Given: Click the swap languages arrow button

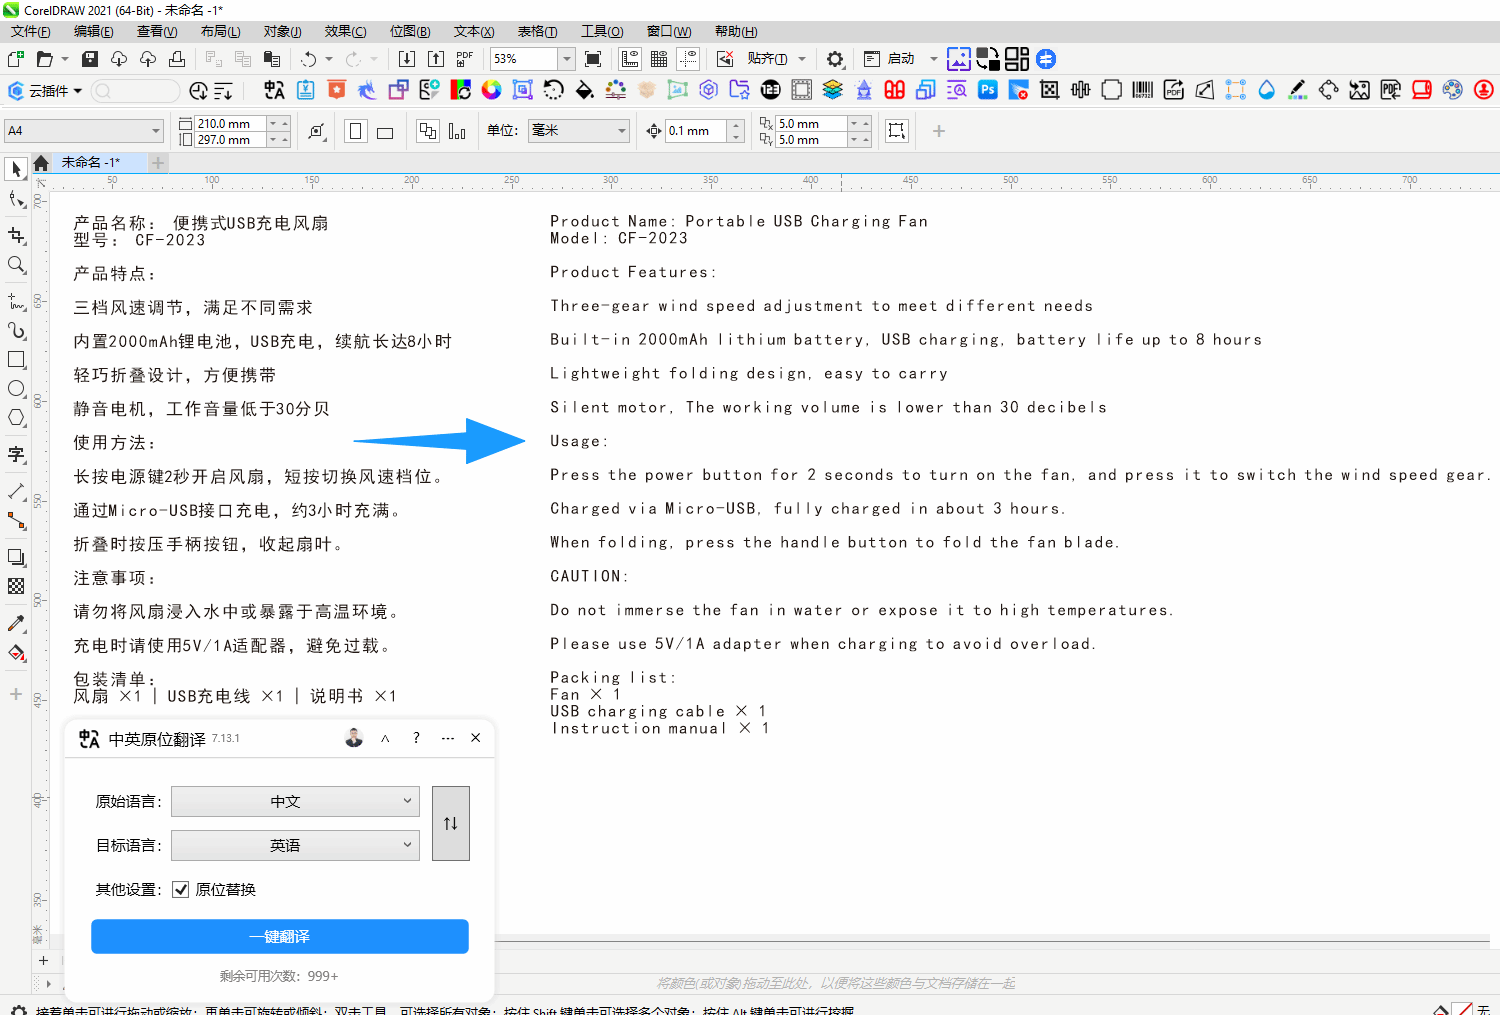Looking at the screenshot, I should 451,823.
